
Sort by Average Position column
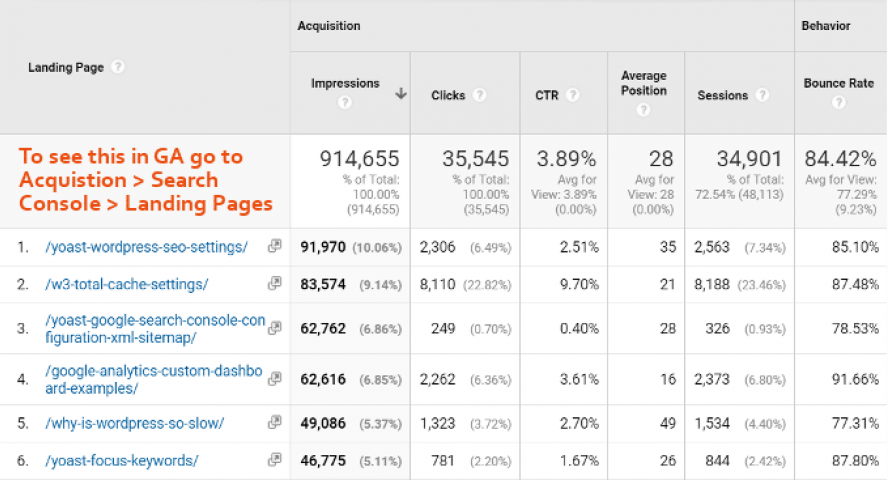point(644,83)
